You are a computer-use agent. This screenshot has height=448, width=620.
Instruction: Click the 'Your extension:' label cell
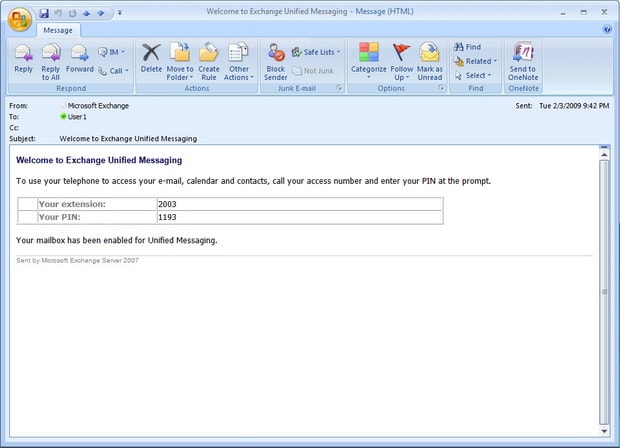click(x=97, y=204)
